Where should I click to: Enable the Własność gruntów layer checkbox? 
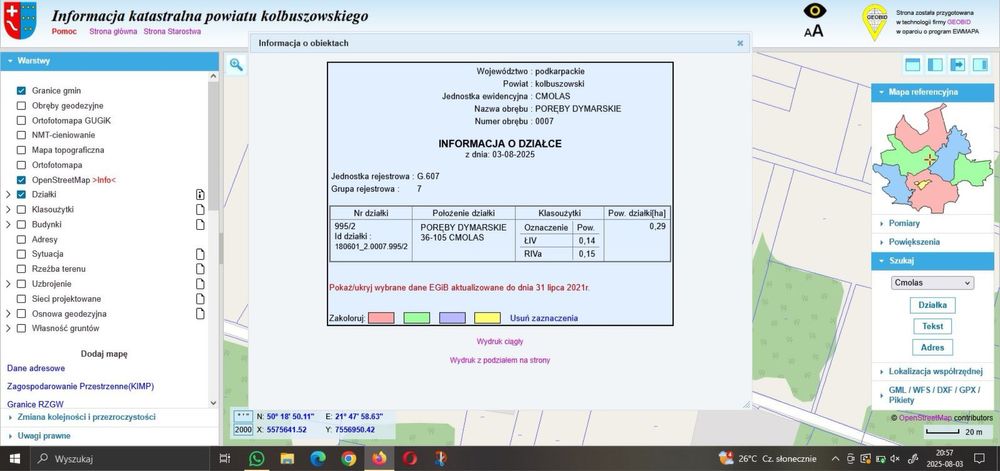point(21,328)
